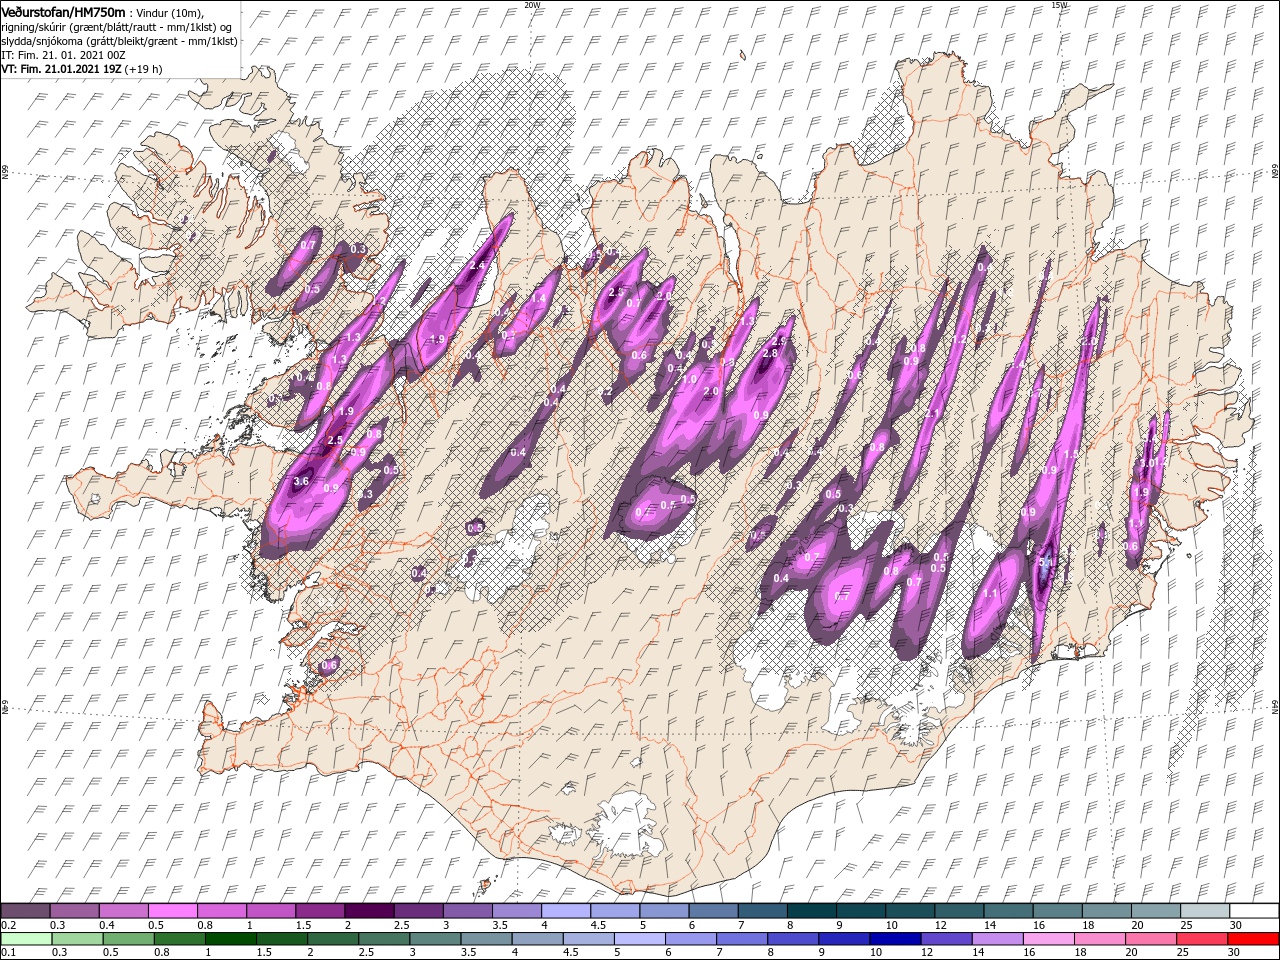Click the 'IT: Fim. 21. 01. 2021 00Z' line

point(63,55)
